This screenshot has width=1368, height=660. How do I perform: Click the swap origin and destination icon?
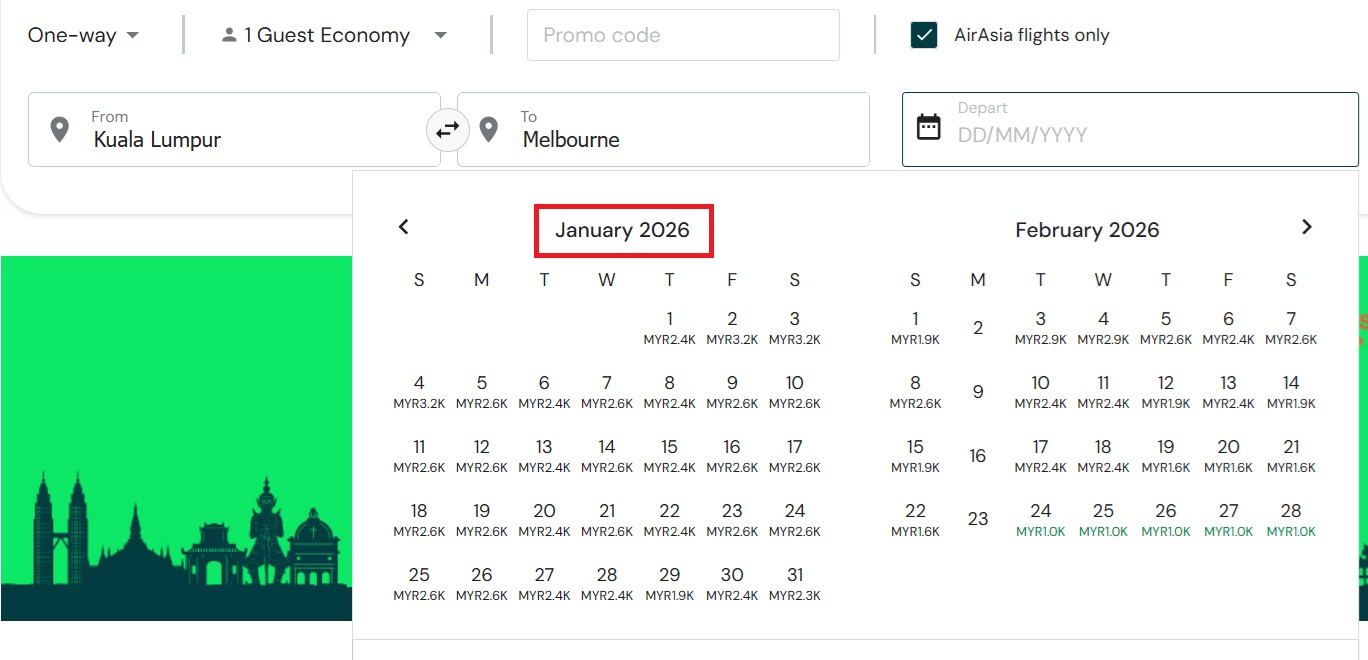click(447, 129)
